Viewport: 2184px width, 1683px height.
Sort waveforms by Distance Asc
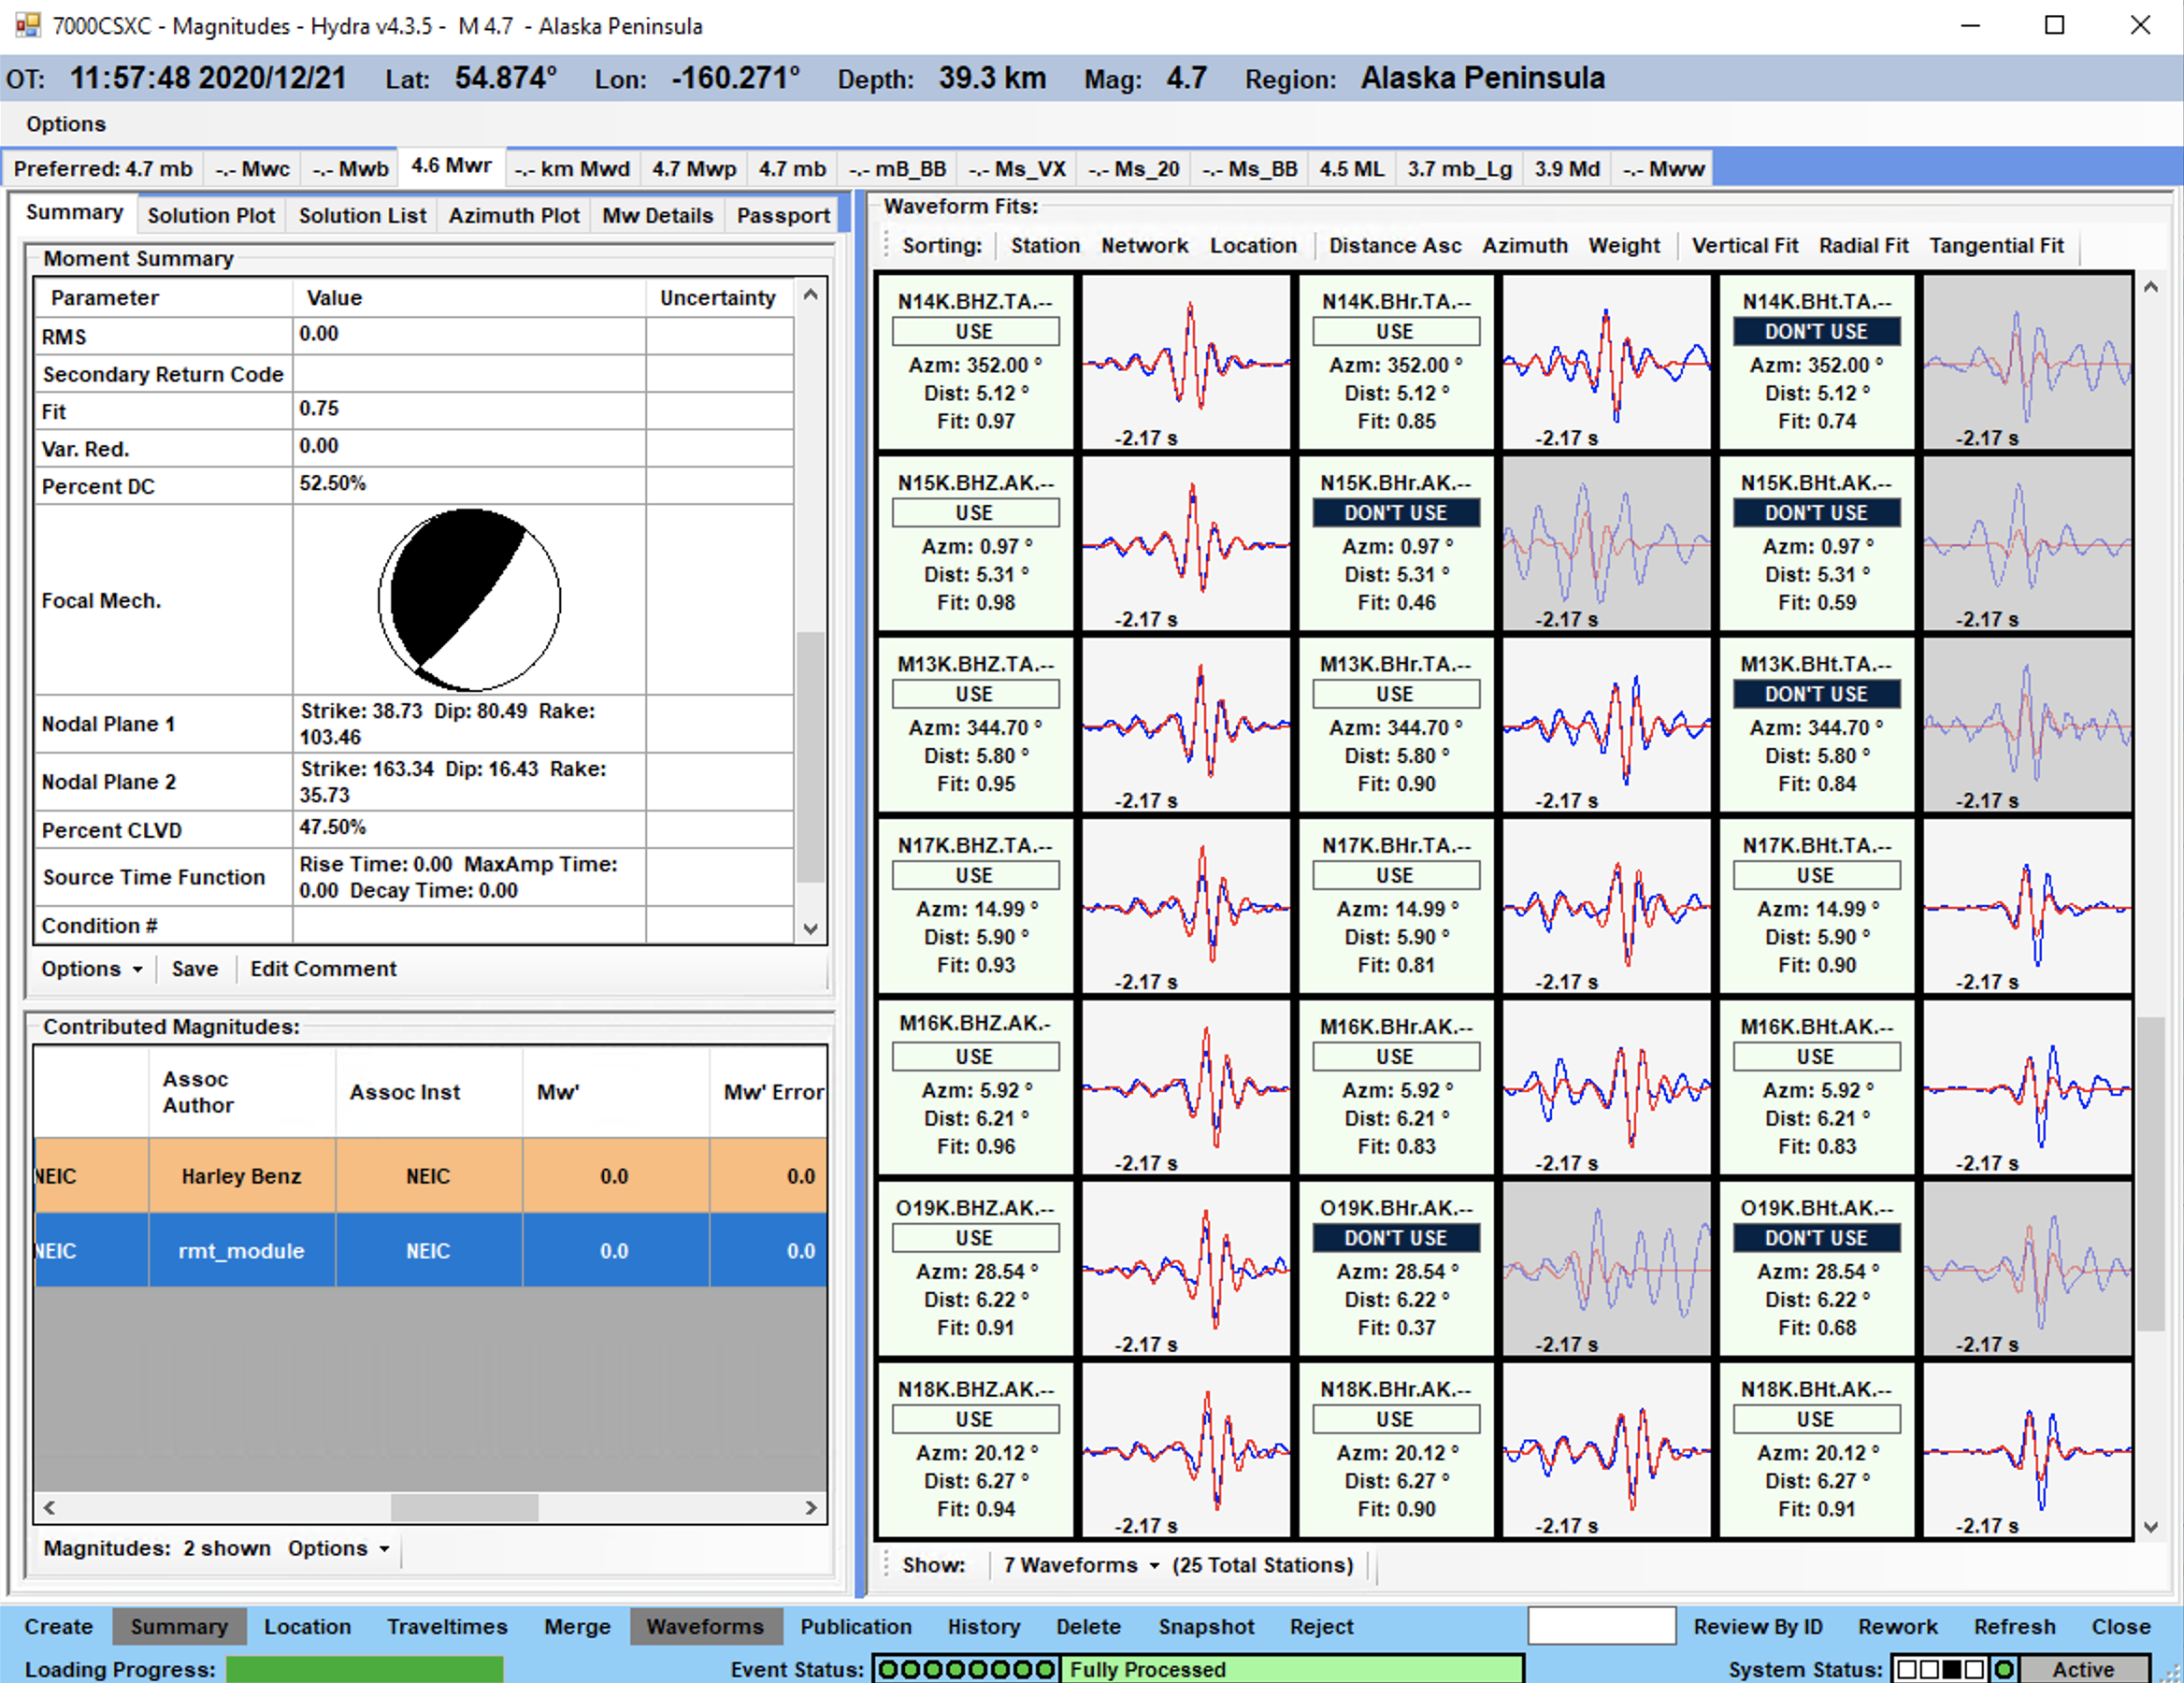click(1394, 246)
